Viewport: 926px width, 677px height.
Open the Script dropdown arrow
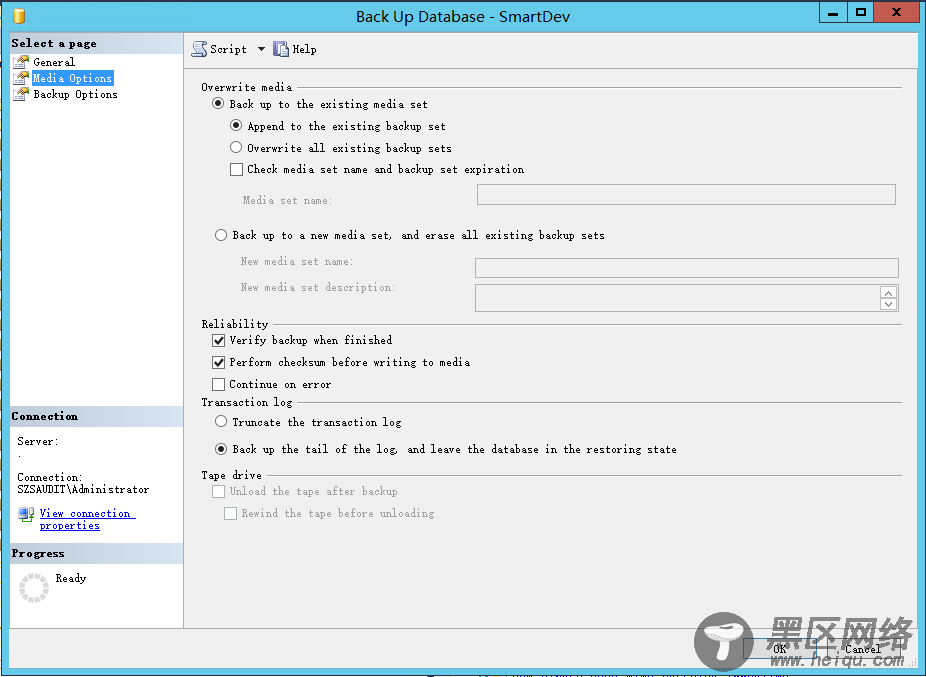point(261,49)
